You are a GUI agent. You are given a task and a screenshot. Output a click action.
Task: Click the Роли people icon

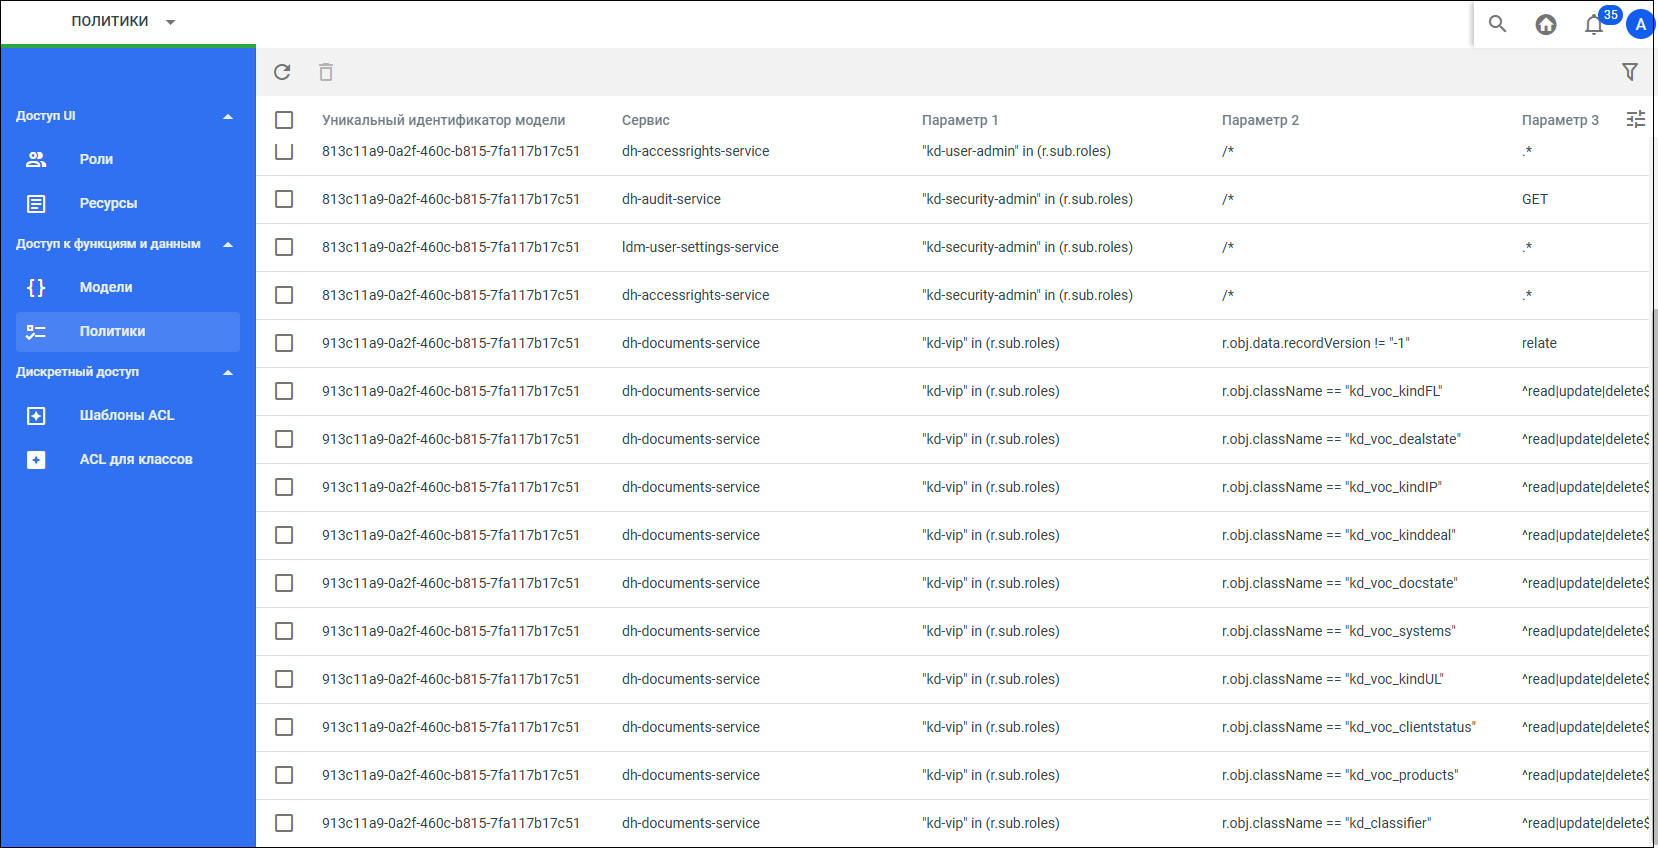tap(36, 159)
